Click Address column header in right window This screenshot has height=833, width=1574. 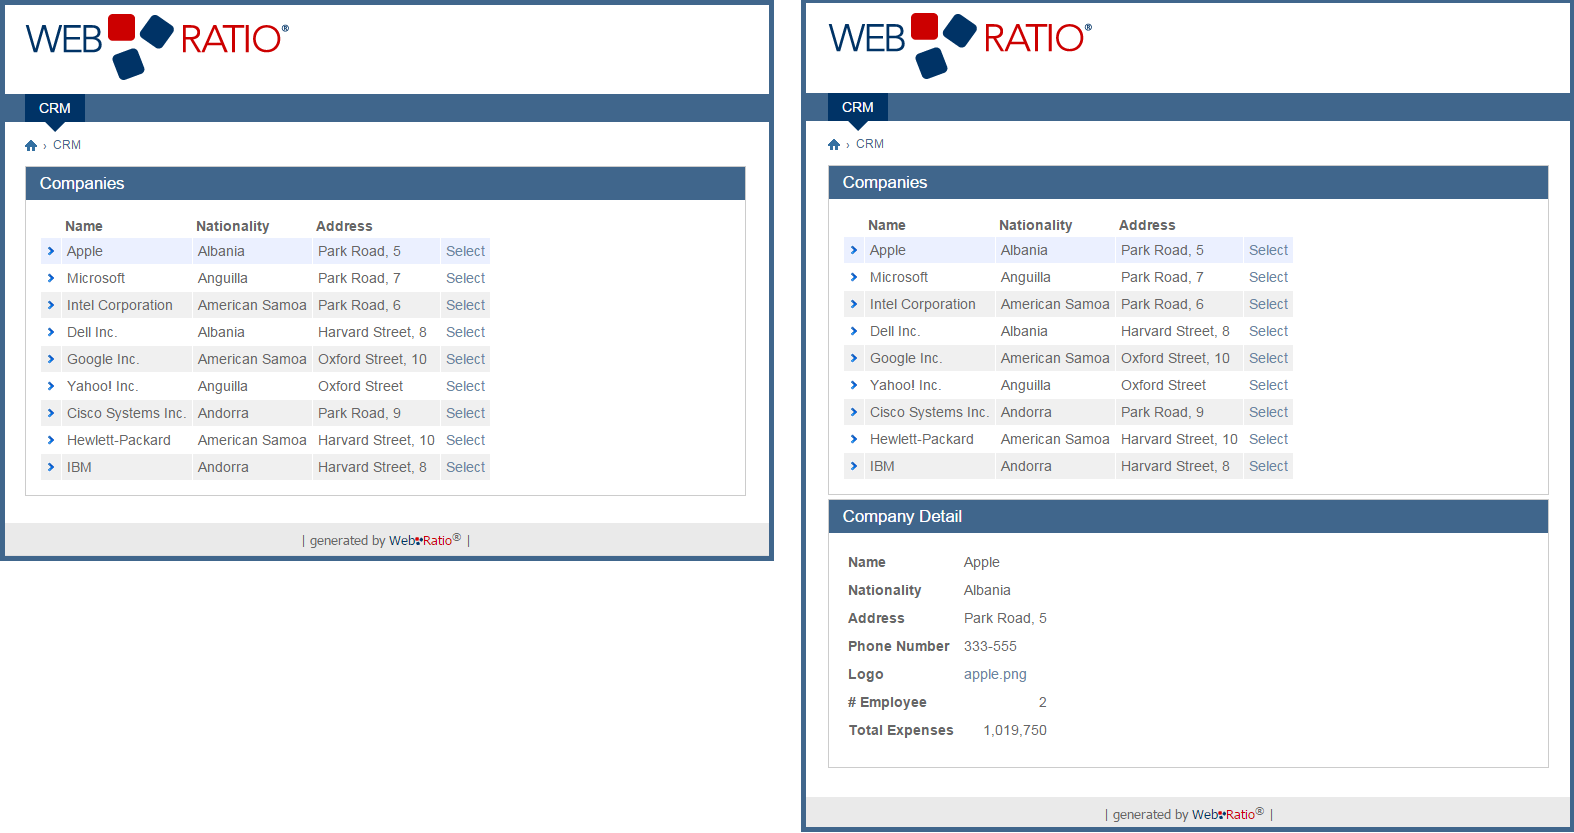pos(1147,225)
